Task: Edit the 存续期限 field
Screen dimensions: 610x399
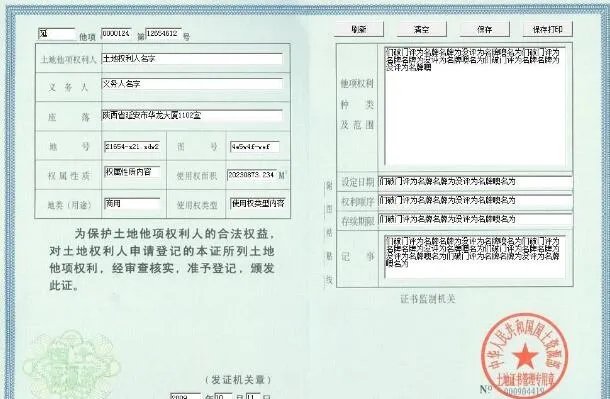Action: coord(475,219)
